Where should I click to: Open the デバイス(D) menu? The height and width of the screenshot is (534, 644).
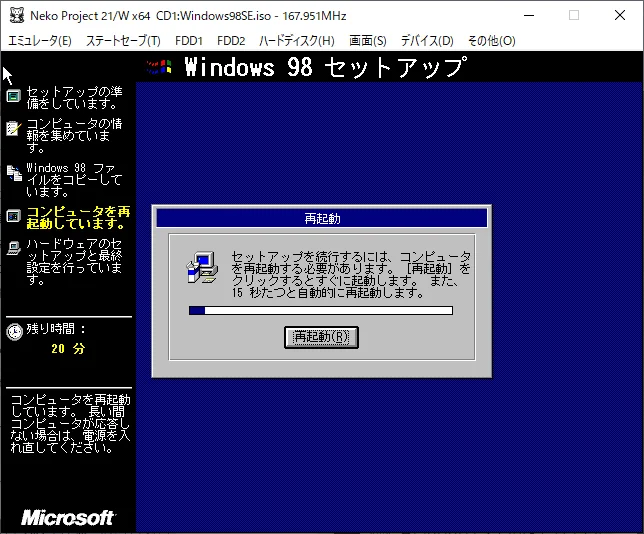[427, 41]
